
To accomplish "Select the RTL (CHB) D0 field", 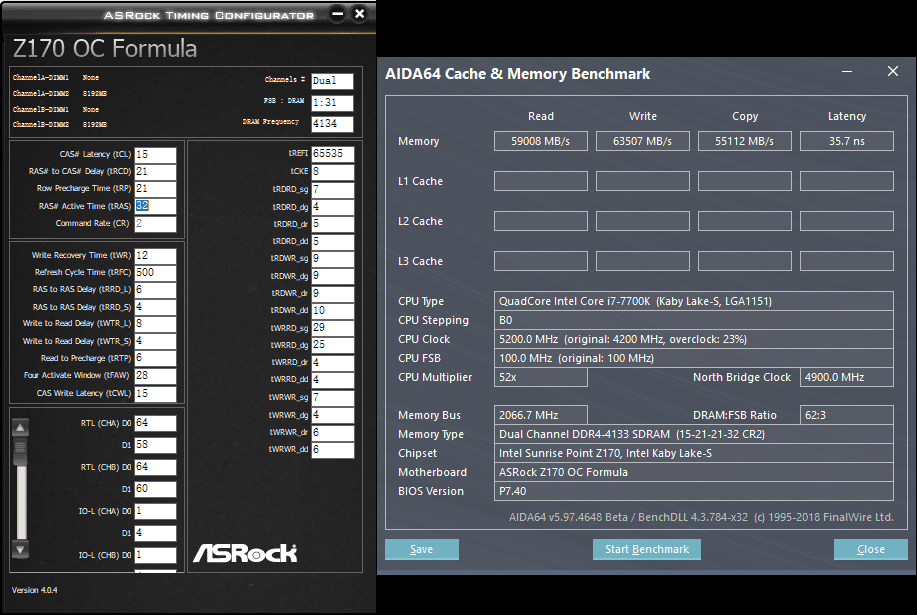I will click(155, 467).
